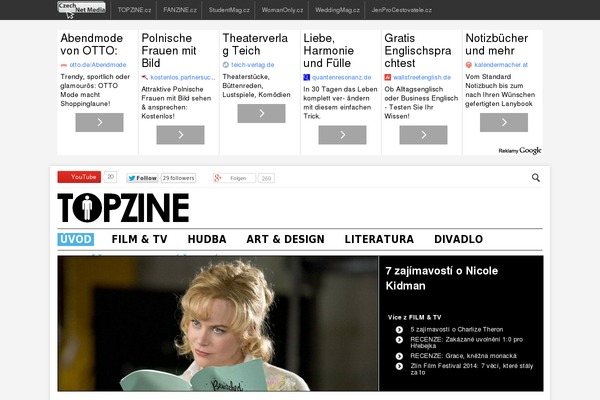Image resolution: width=600 pixels, height=400 pixels.
Task: Select the LITERATURA navigation tab
Action: pyautogui.click(x=379, y=239)
